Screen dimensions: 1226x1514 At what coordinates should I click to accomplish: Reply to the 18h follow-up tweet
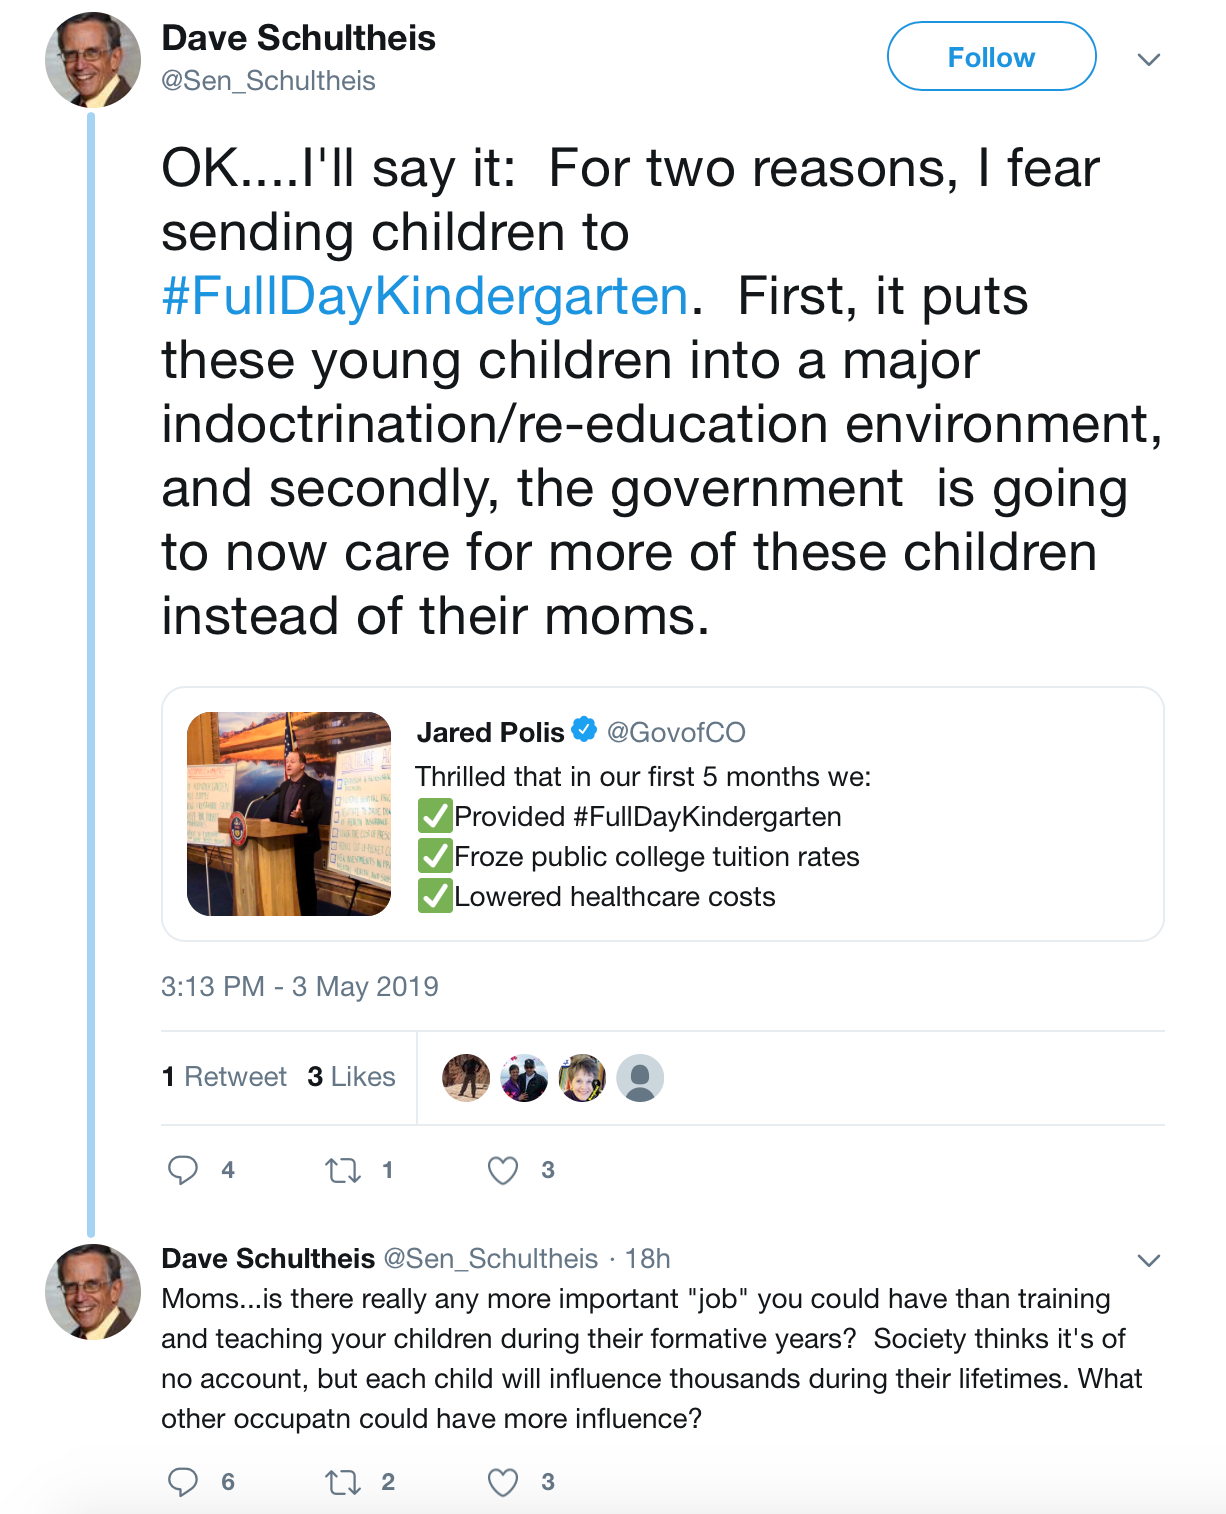point(183,1482)
